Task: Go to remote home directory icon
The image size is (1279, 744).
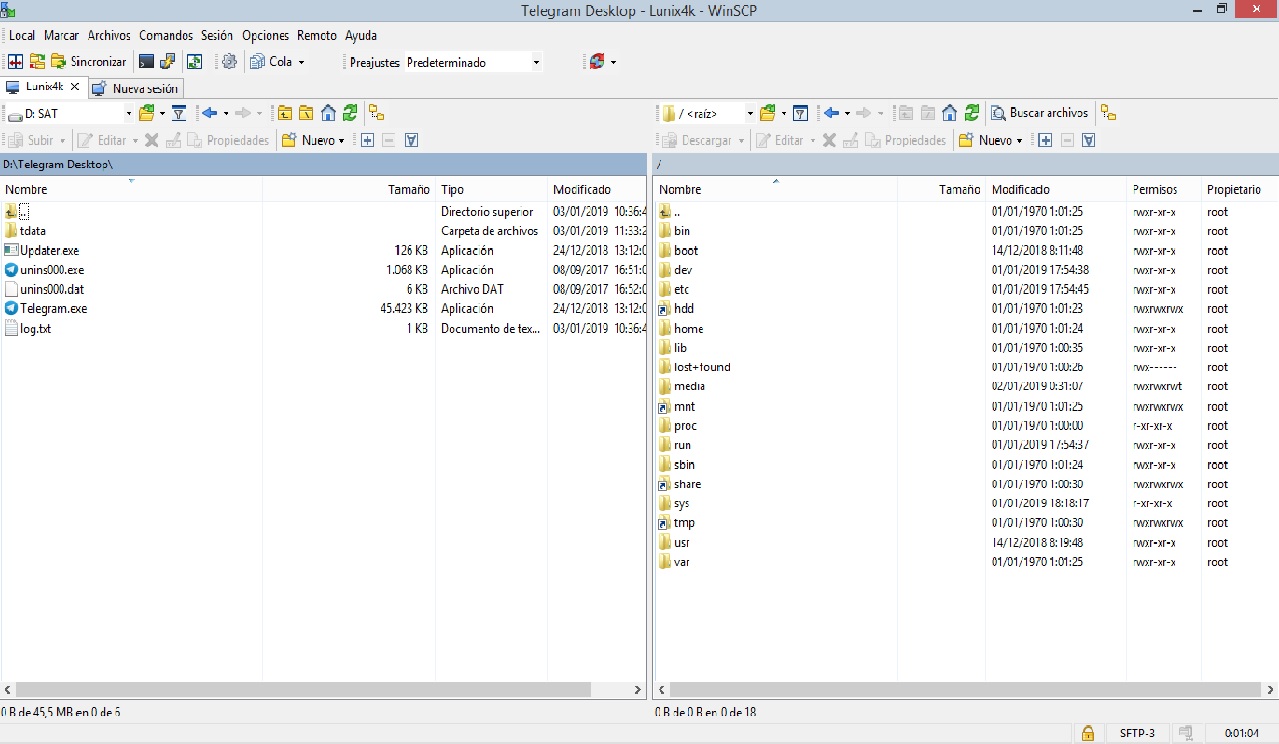Action: tap(949, 114)
